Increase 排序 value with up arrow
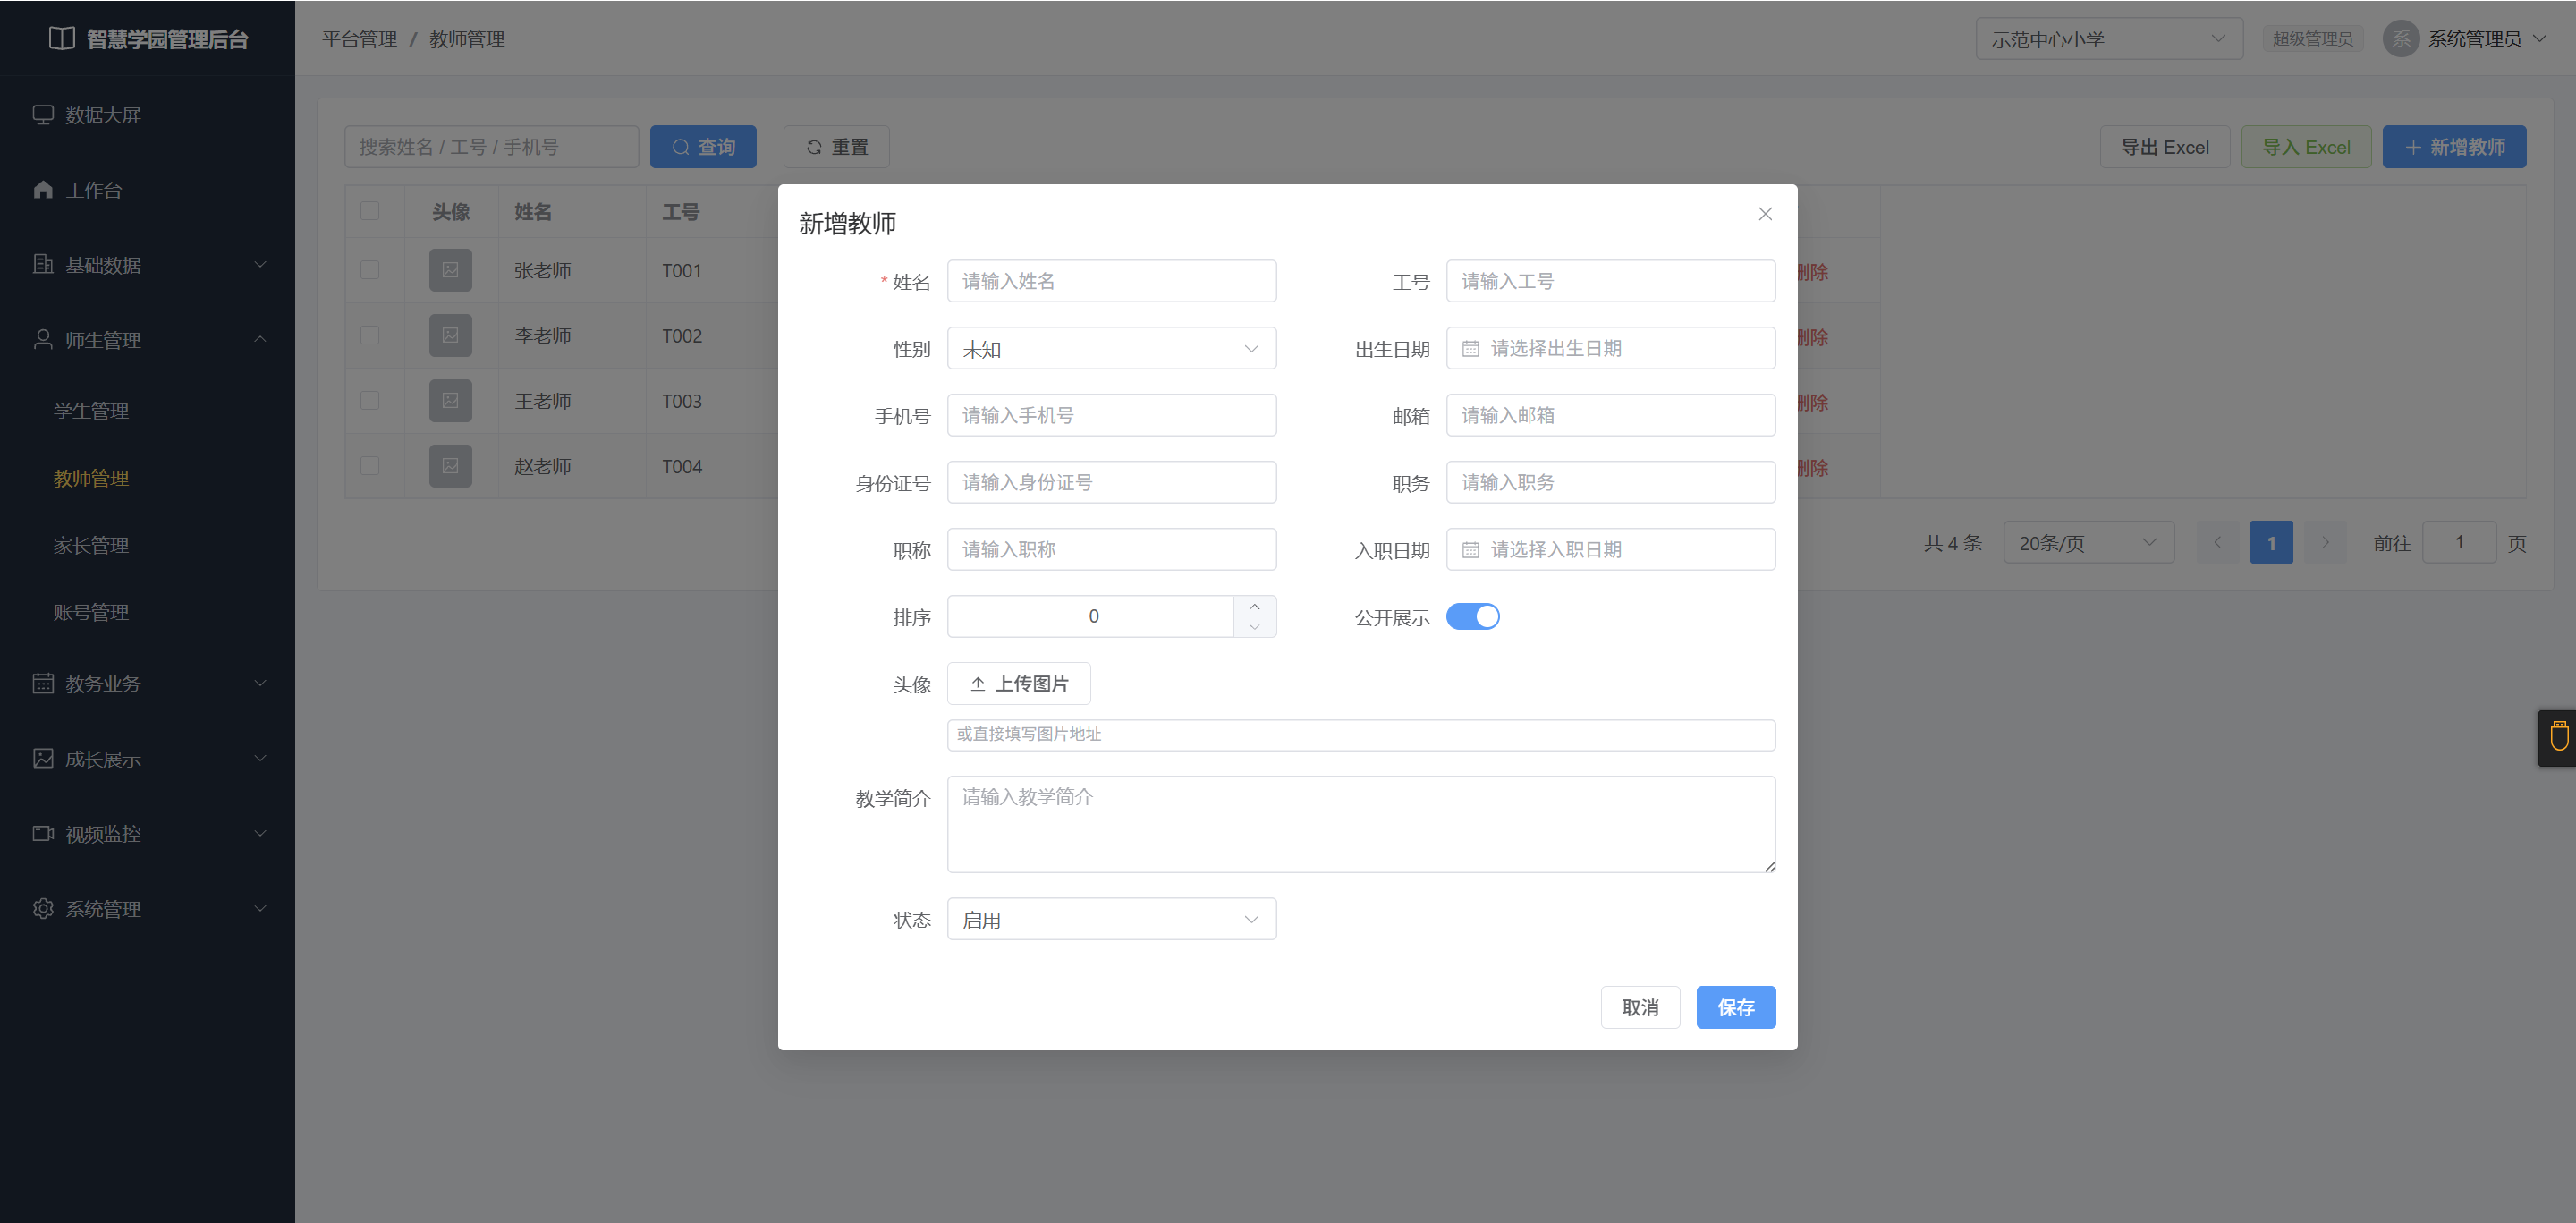Screen dimensions: 2576x1223 1254,606
